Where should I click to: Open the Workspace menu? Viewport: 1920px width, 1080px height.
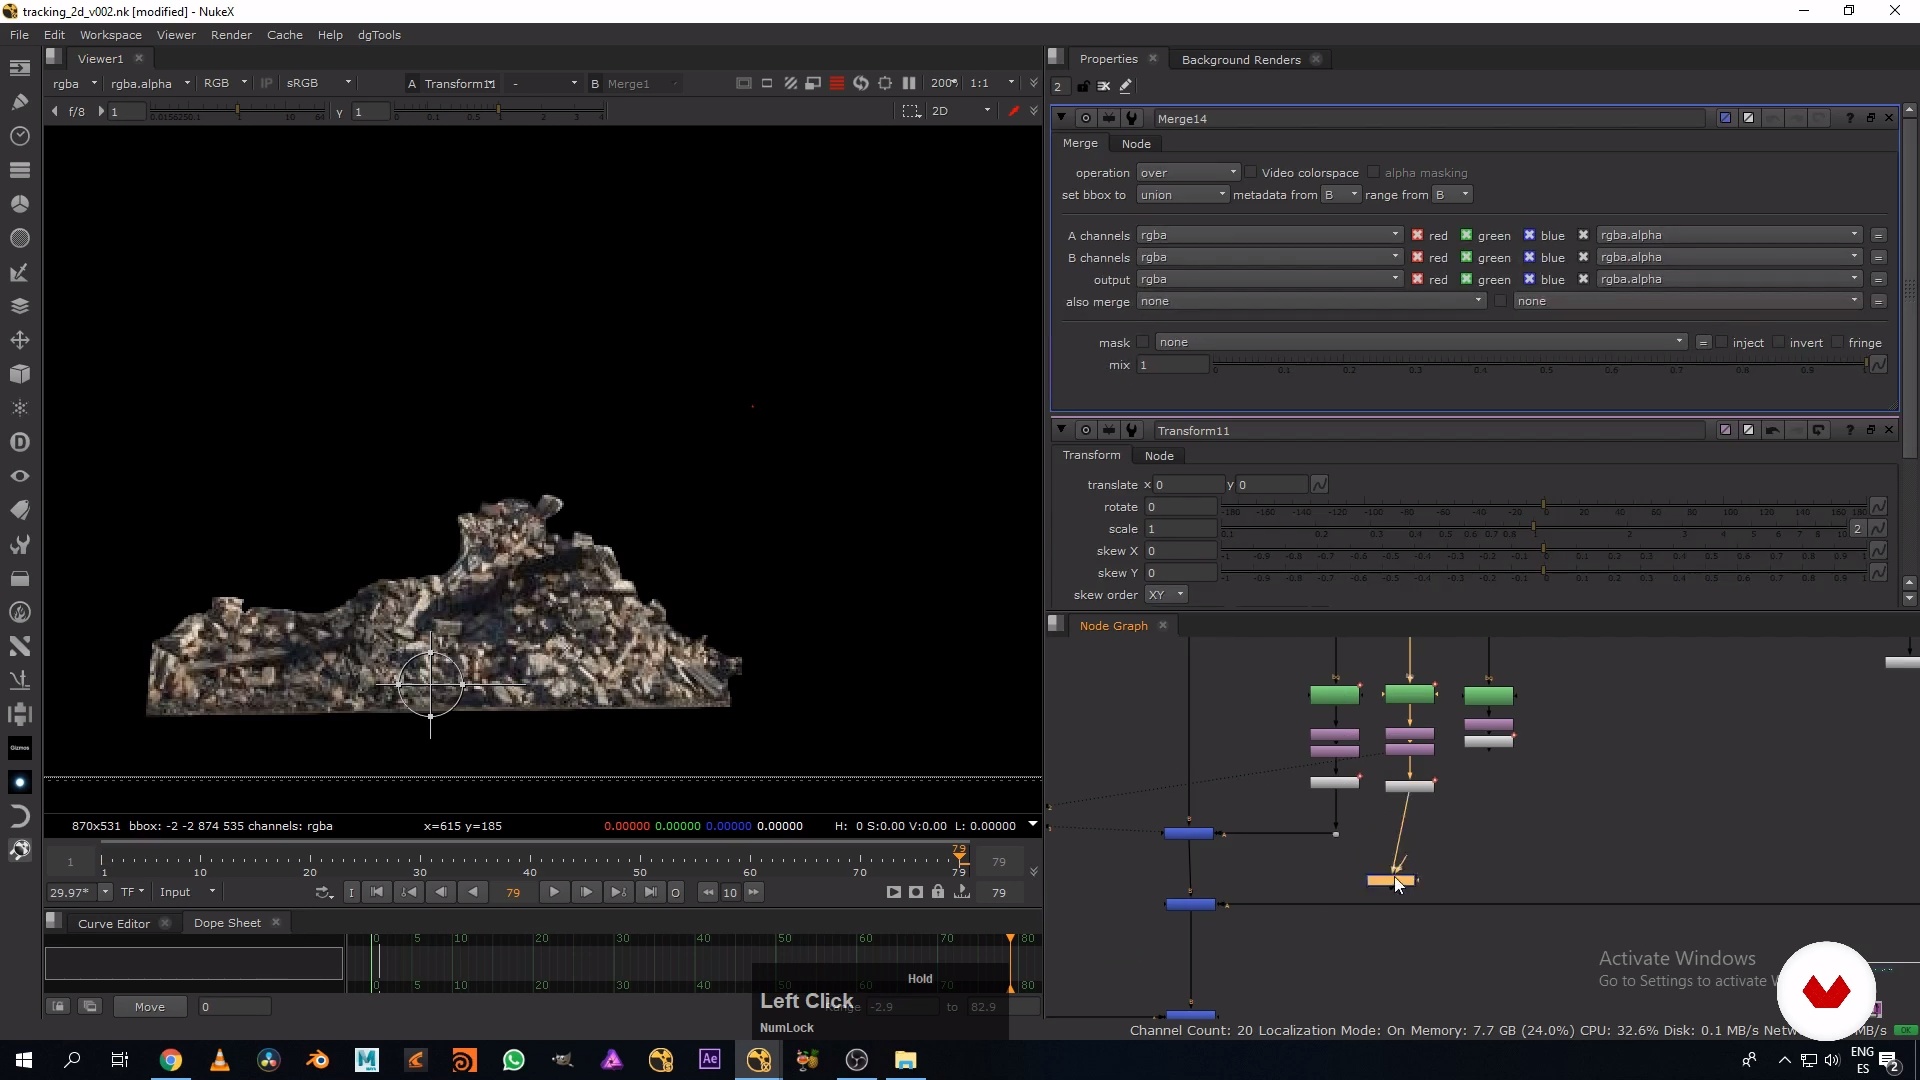click(x=110, y=35)
